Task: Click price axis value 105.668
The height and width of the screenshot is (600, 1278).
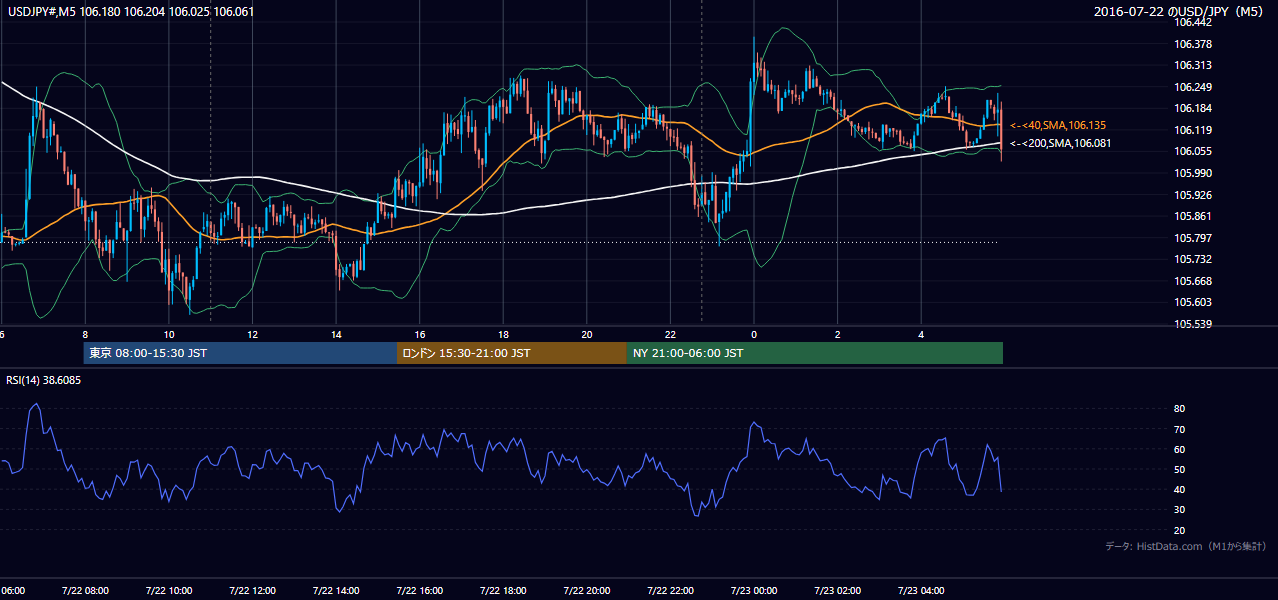Action: coord(1194,281)
